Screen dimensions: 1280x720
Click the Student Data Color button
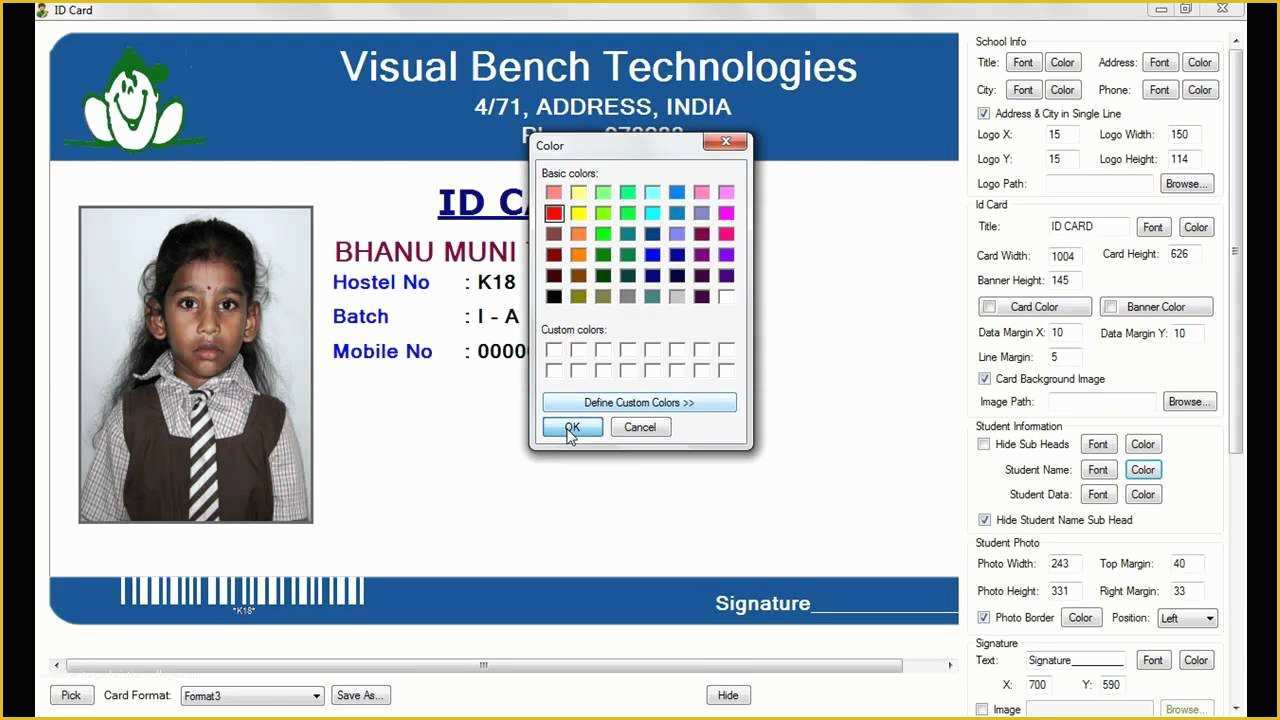[1143, 494]
